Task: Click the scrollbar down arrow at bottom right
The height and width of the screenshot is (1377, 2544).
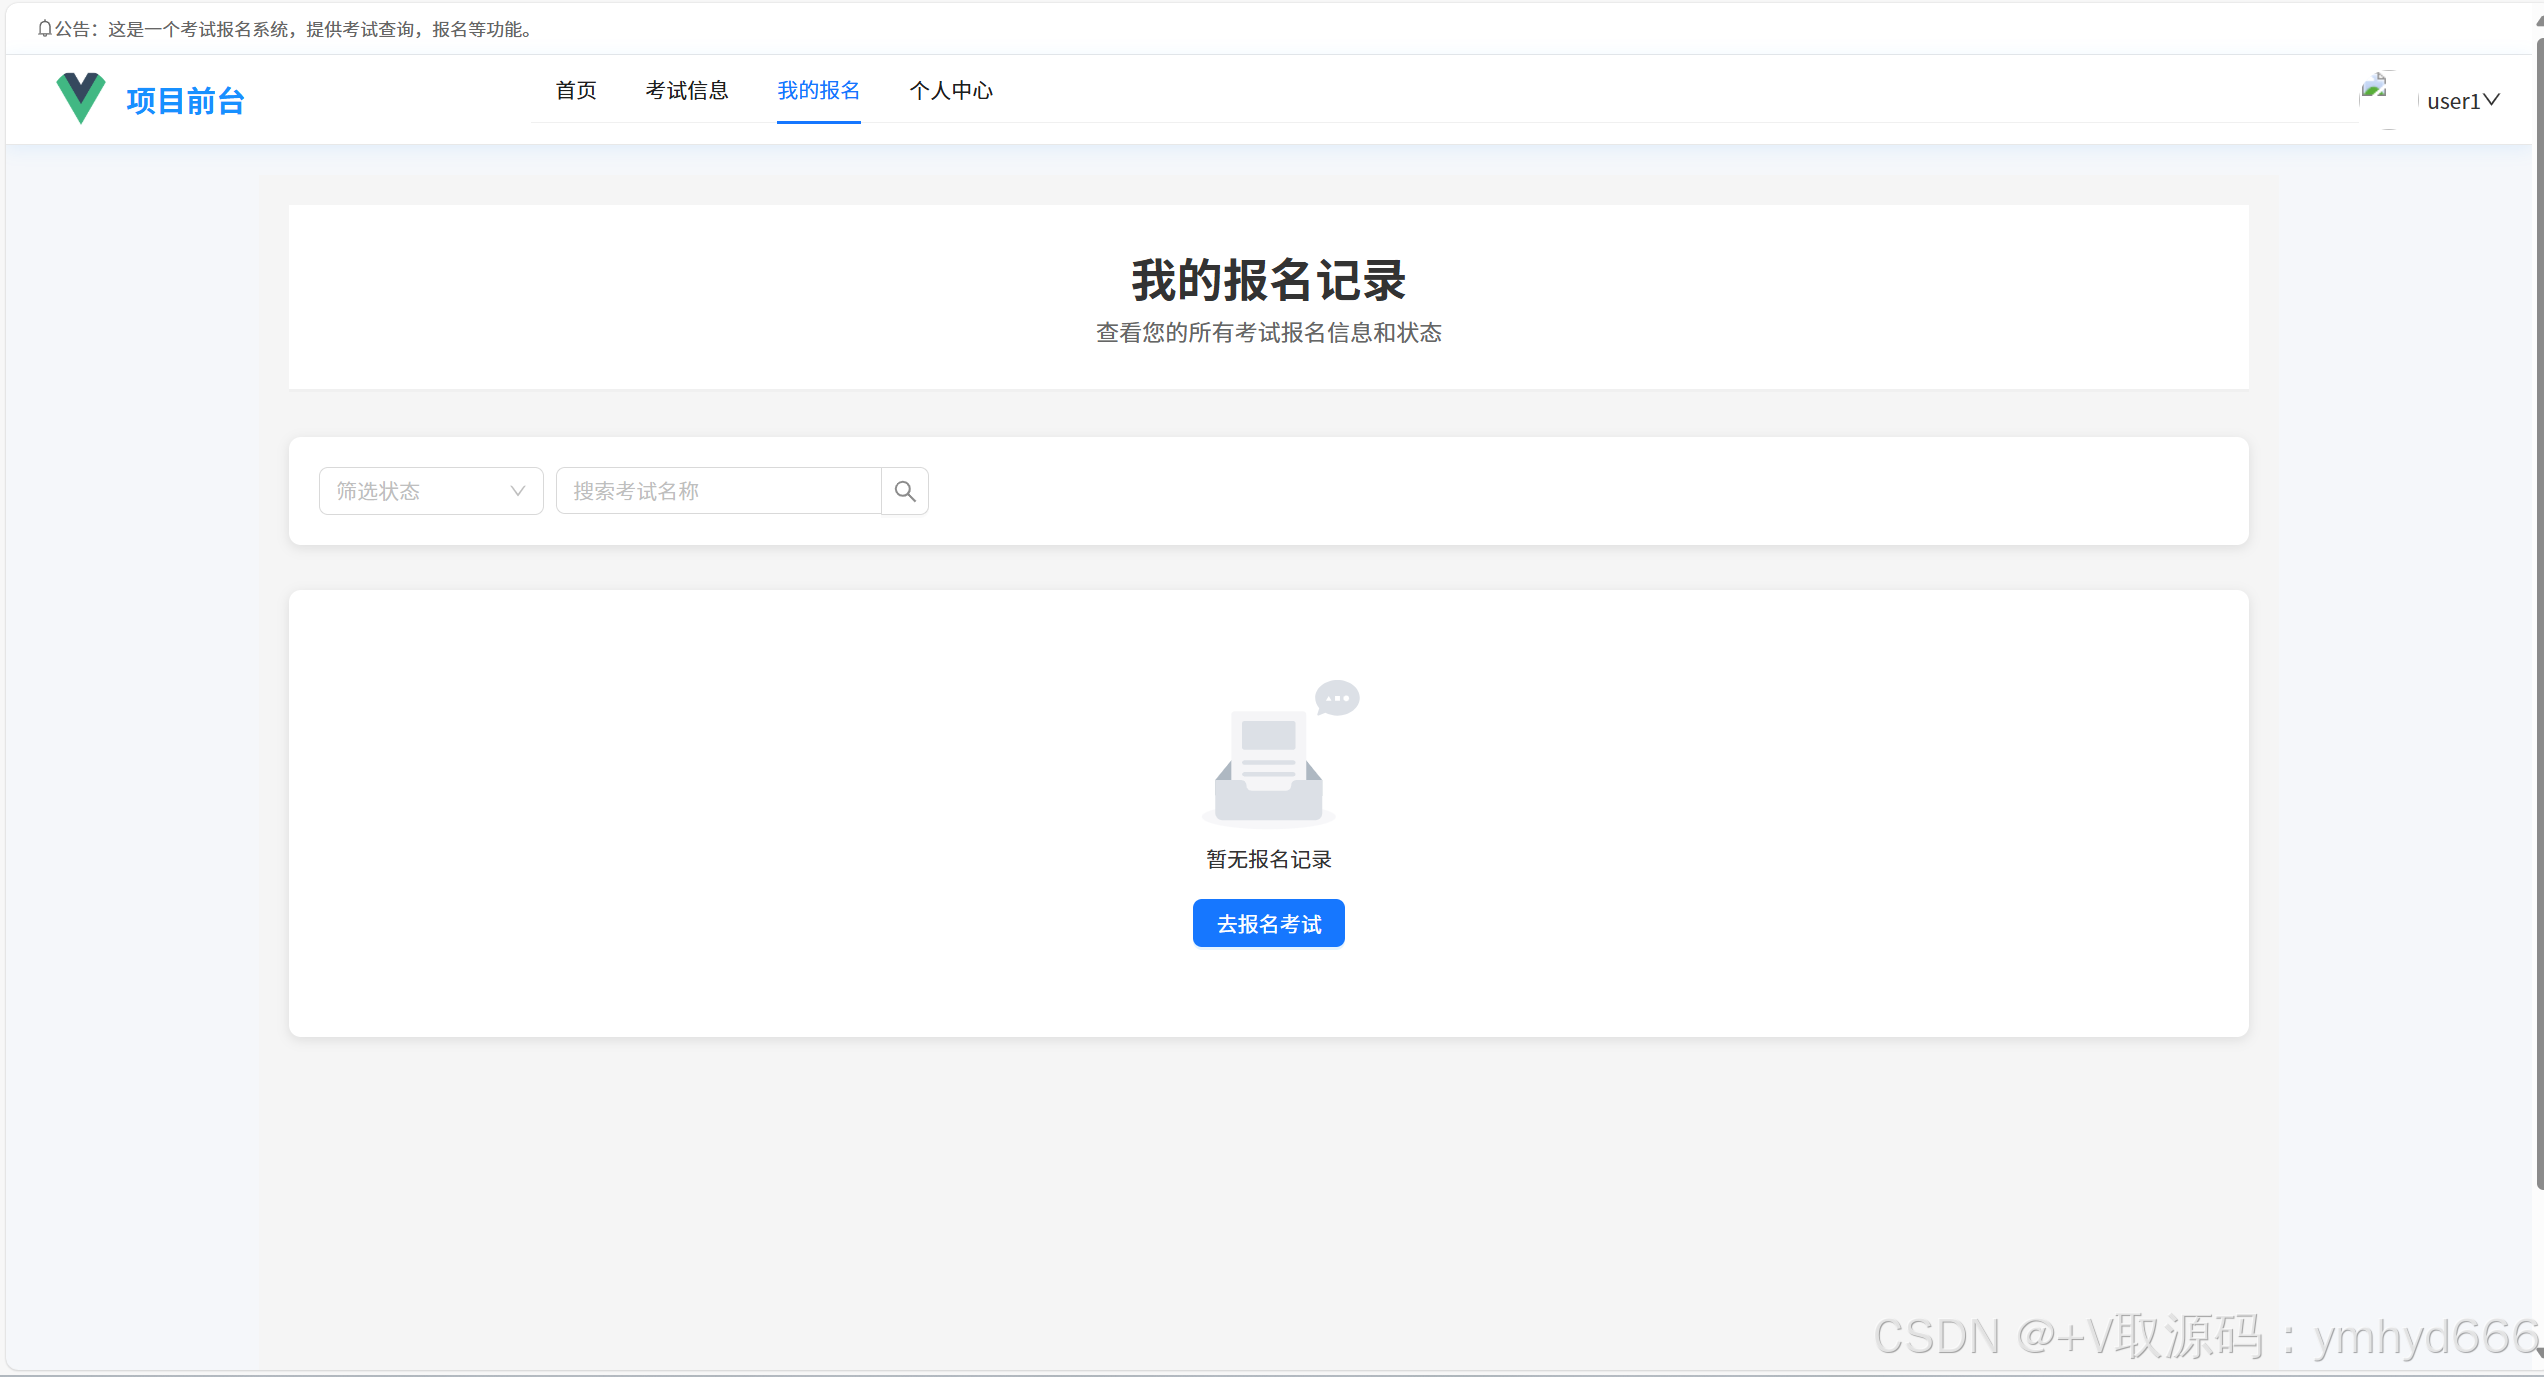Action: tap(2539, 1352)
